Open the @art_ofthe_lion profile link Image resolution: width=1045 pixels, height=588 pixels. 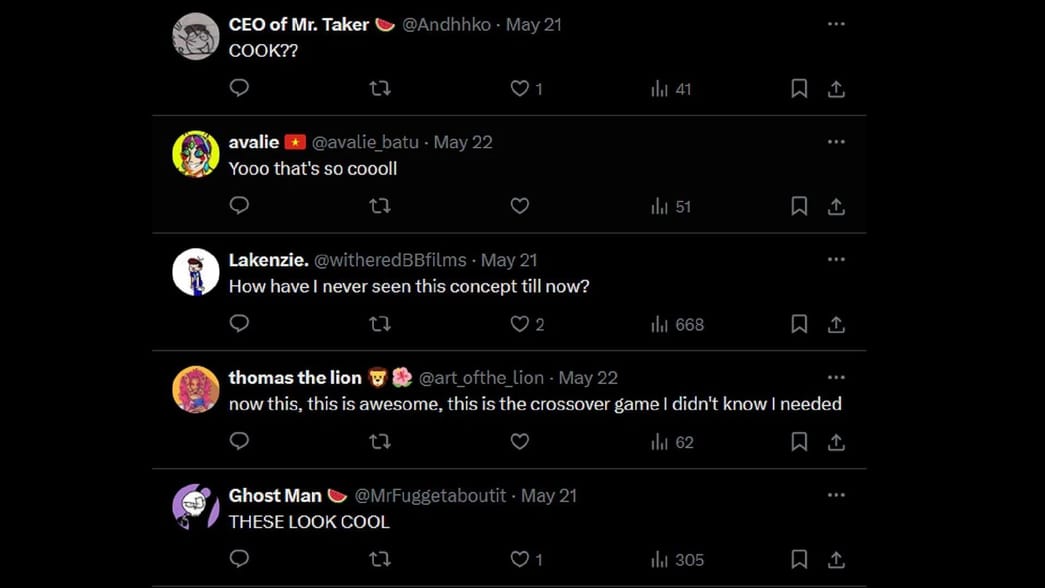[x=481, y=378]
